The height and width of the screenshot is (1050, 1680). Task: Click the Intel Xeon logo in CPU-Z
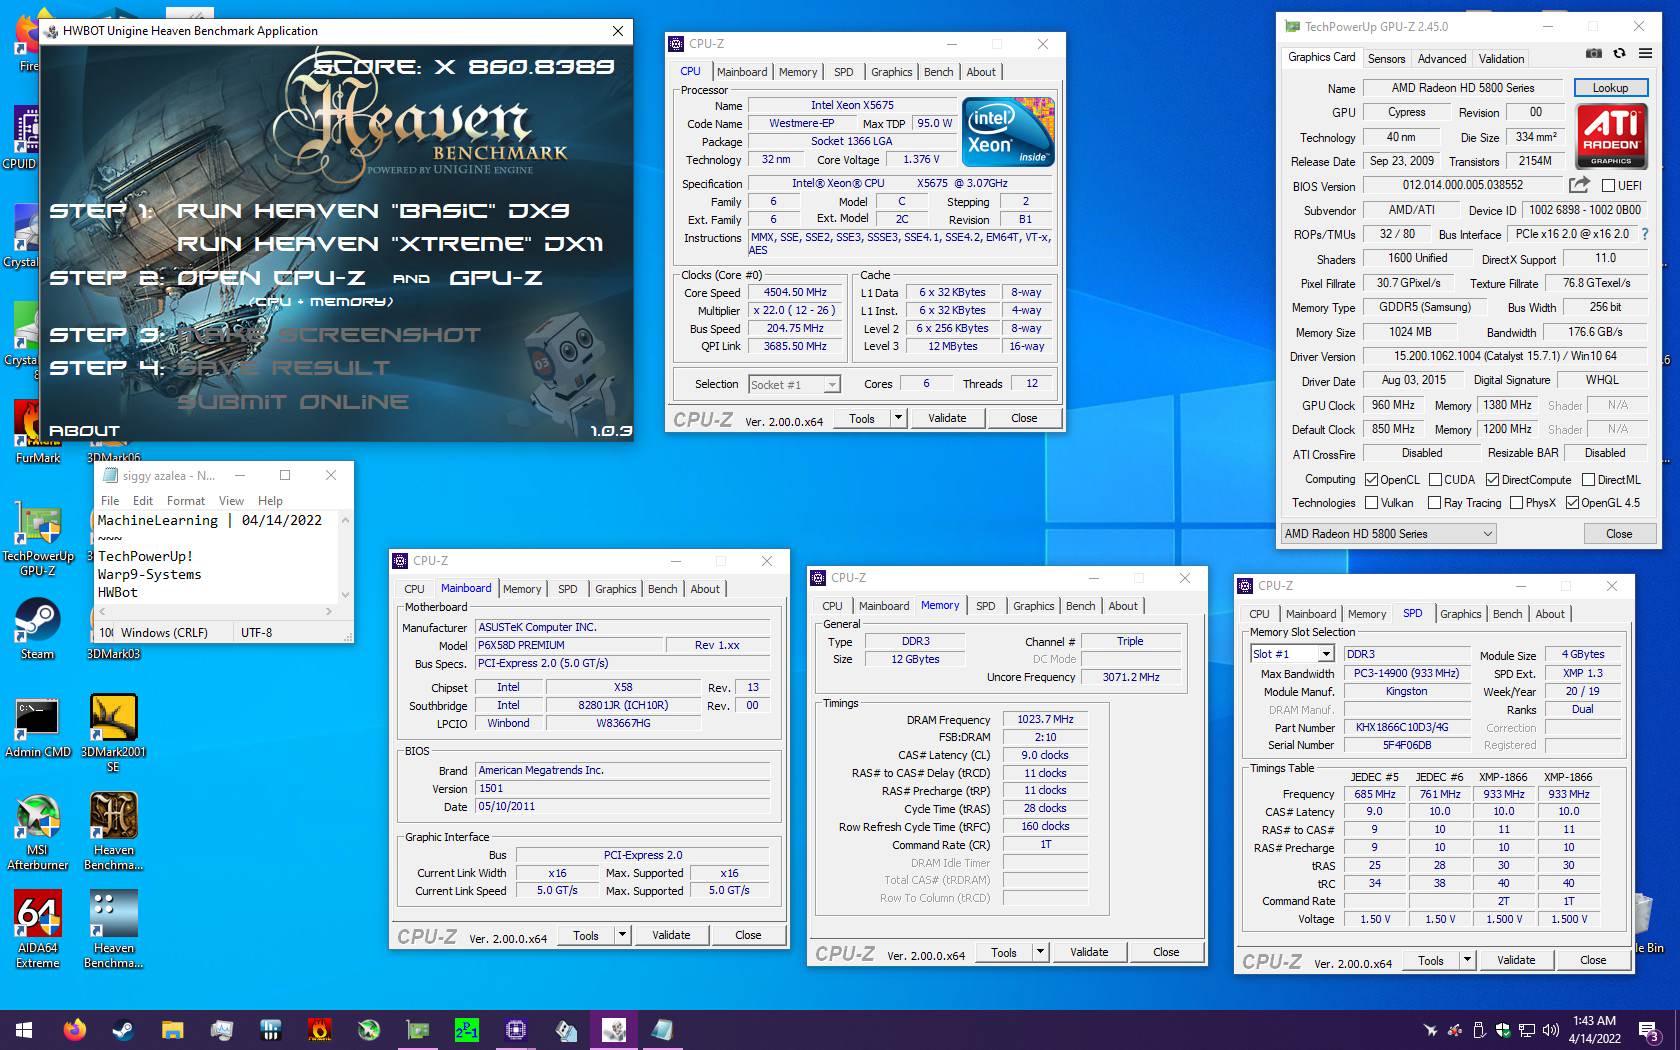[x=1008, y=131]
